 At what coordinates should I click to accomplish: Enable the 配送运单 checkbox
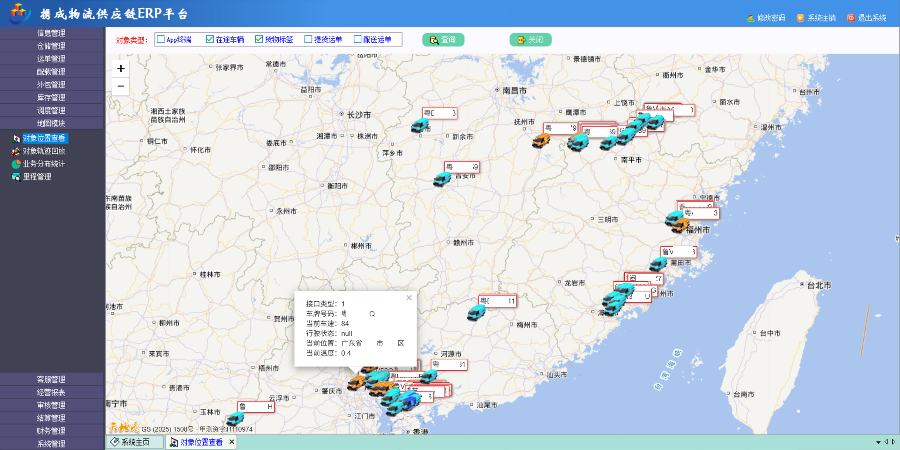(x=358, y=40)
